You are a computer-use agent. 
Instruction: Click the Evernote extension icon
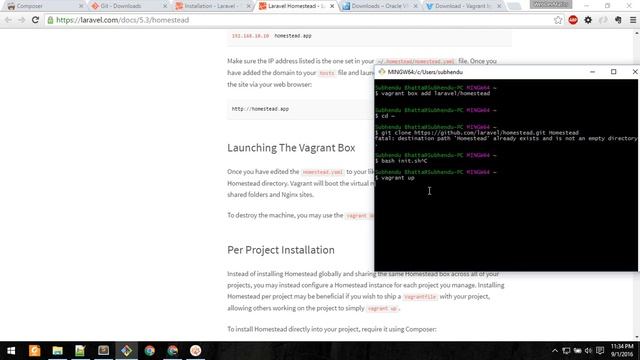(618, 20)
